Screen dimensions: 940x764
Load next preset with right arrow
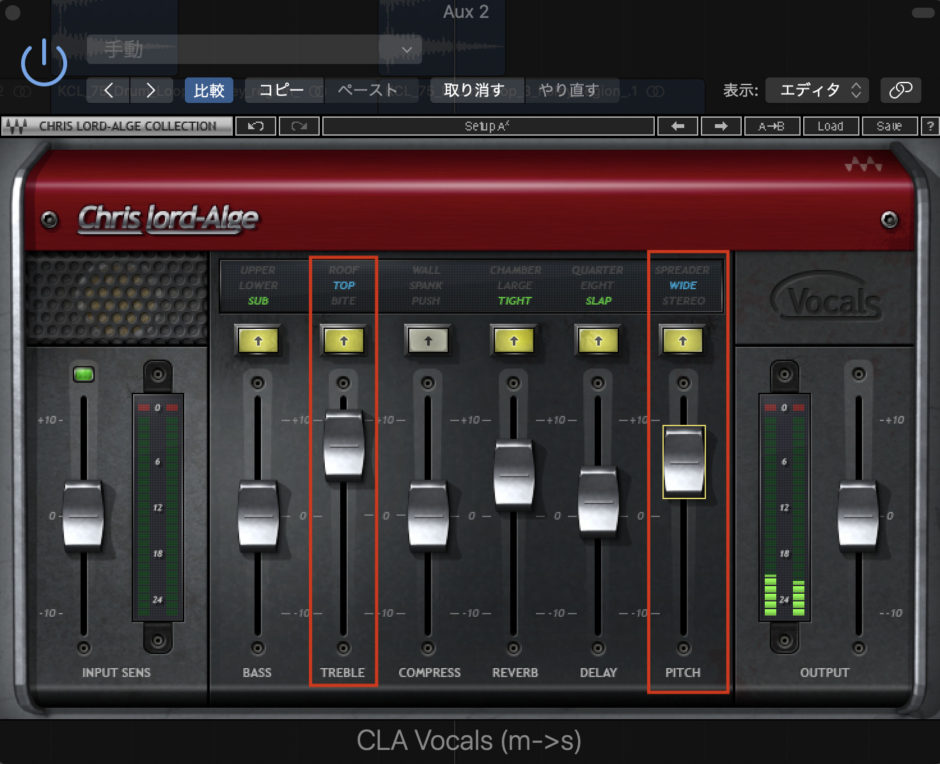pyautogui.click(x=721, y=126)
